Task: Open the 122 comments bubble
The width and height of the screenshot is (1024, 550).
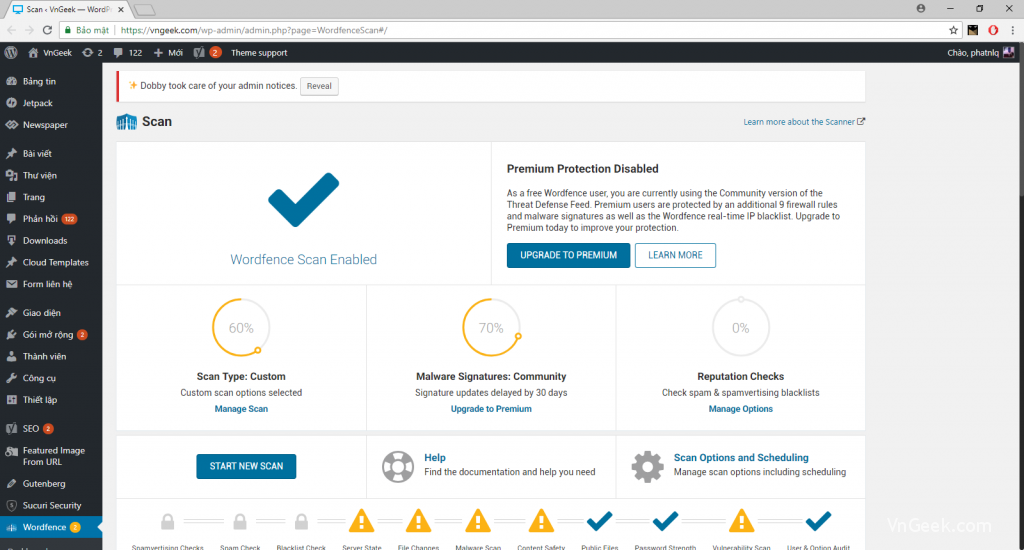Action: tap(127, 53)
